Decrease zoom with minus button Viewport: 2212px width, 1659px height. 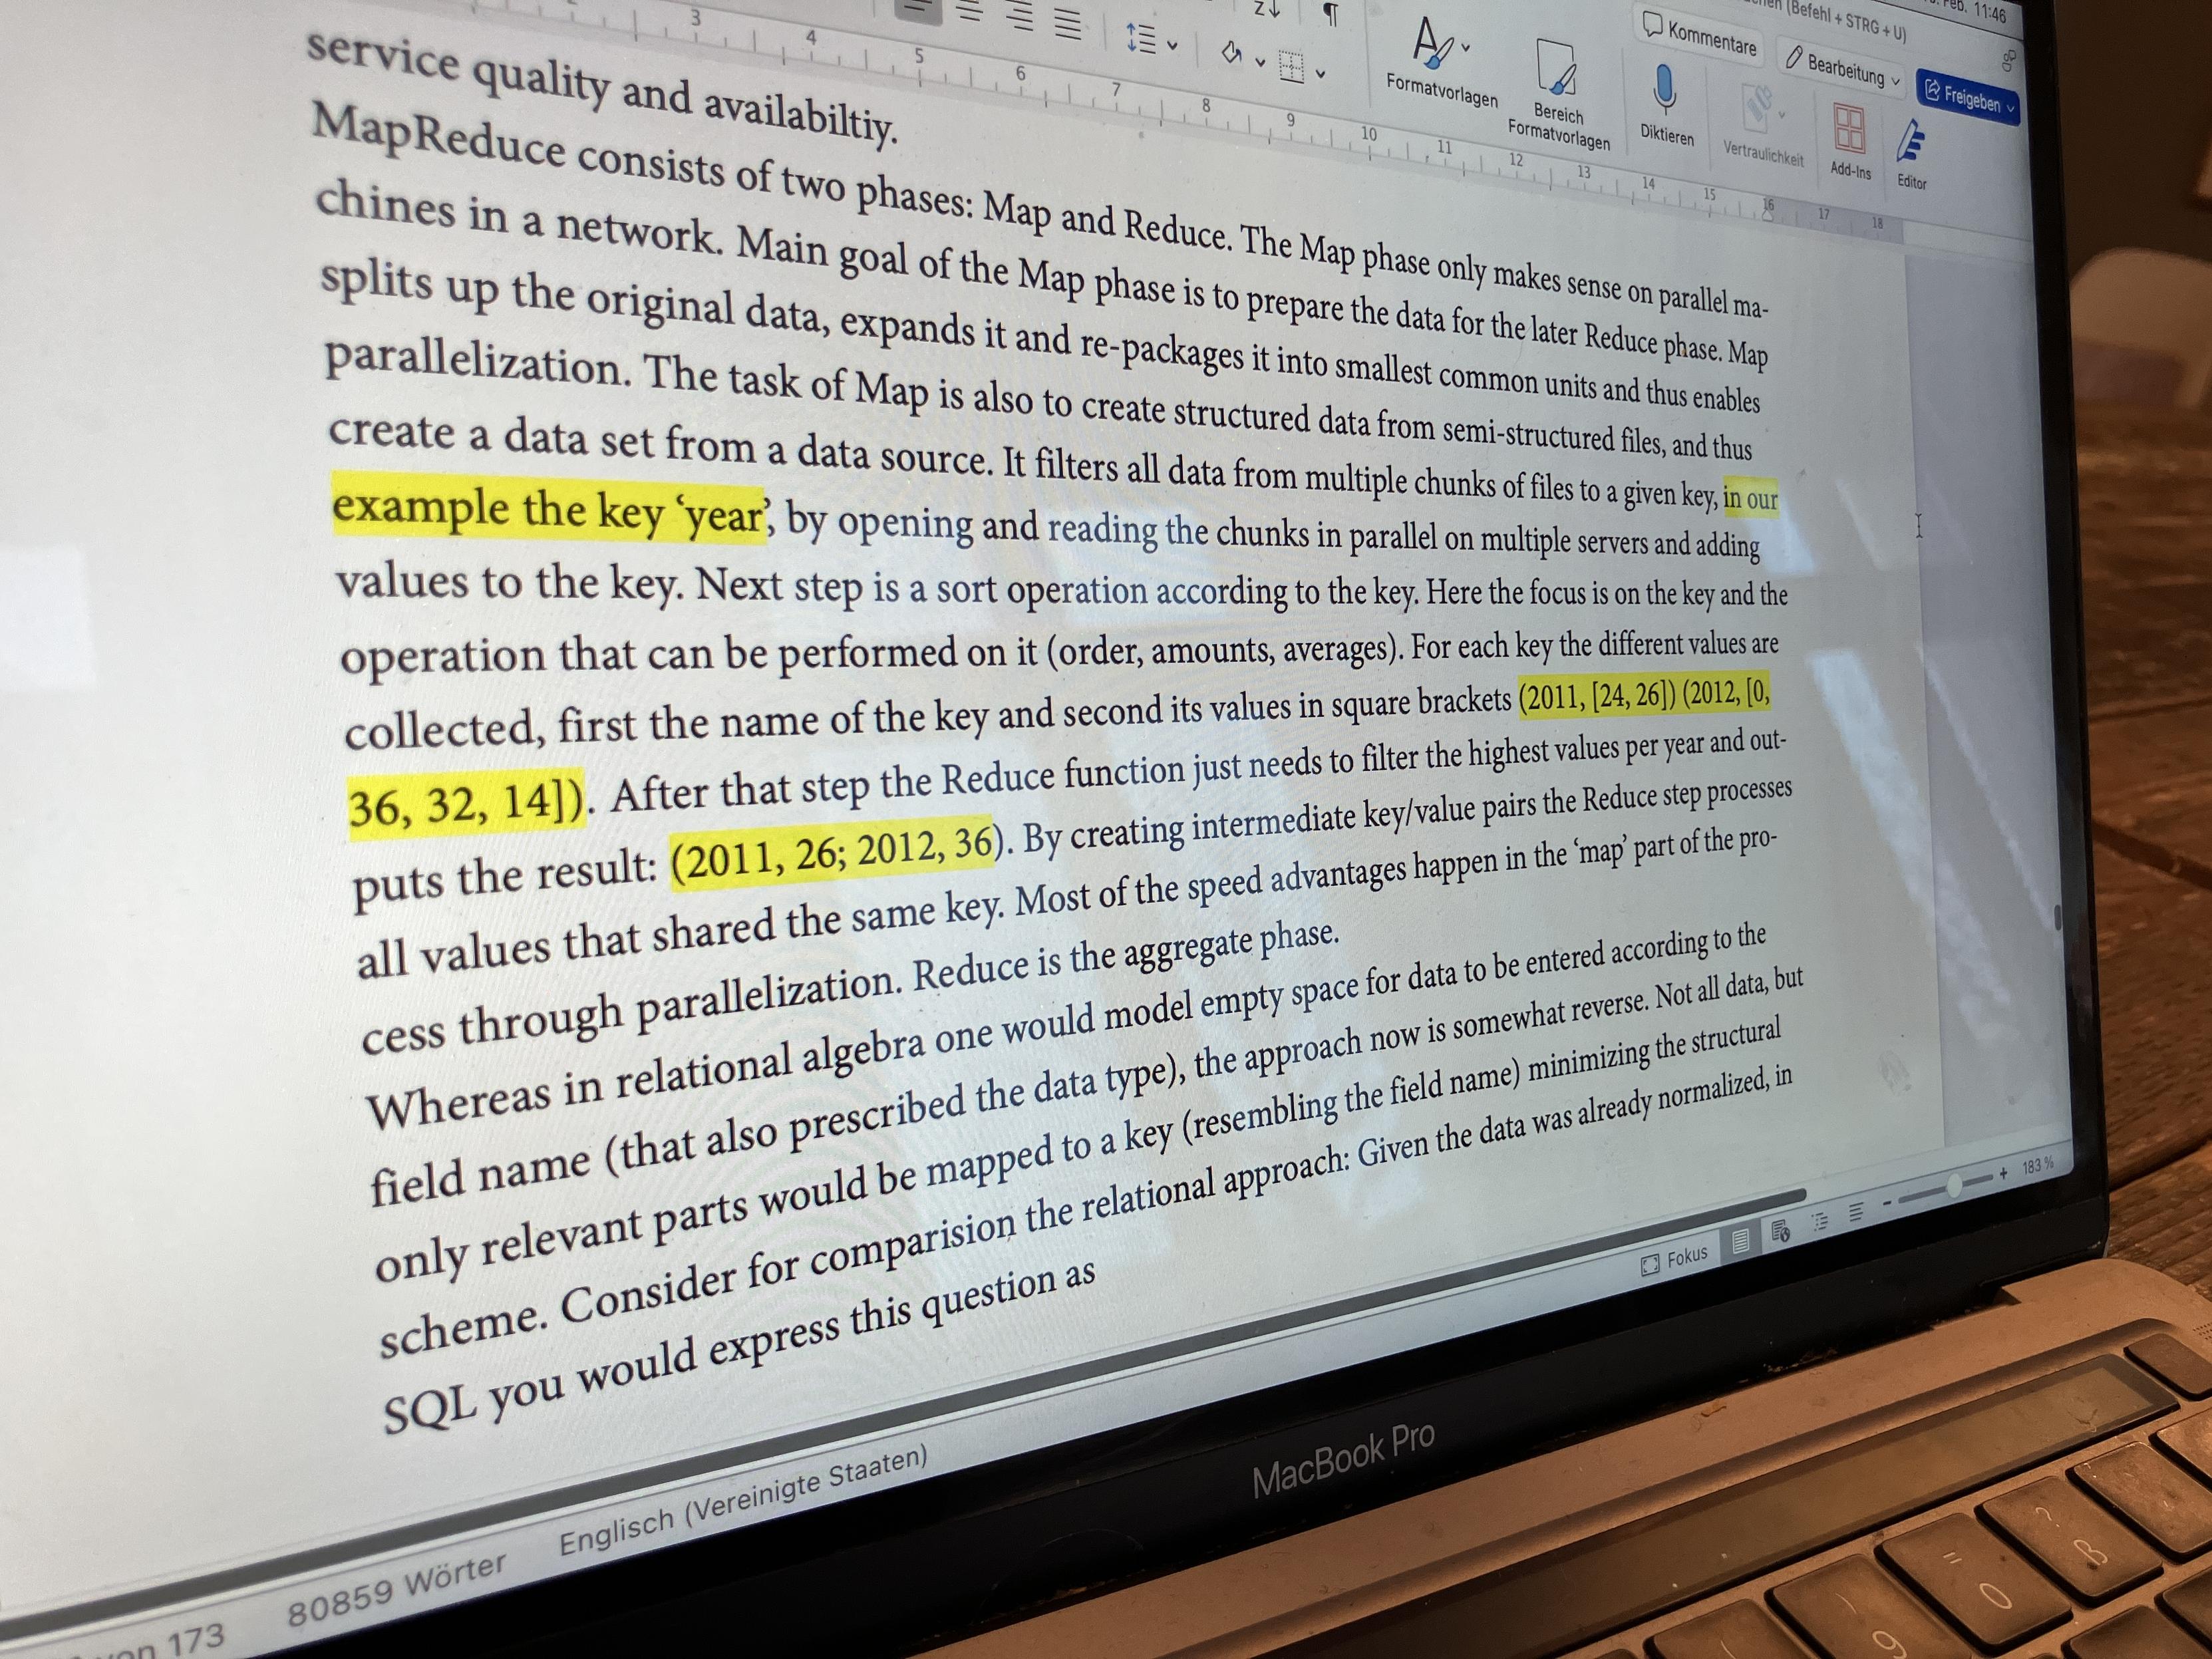[1888, 1203]
